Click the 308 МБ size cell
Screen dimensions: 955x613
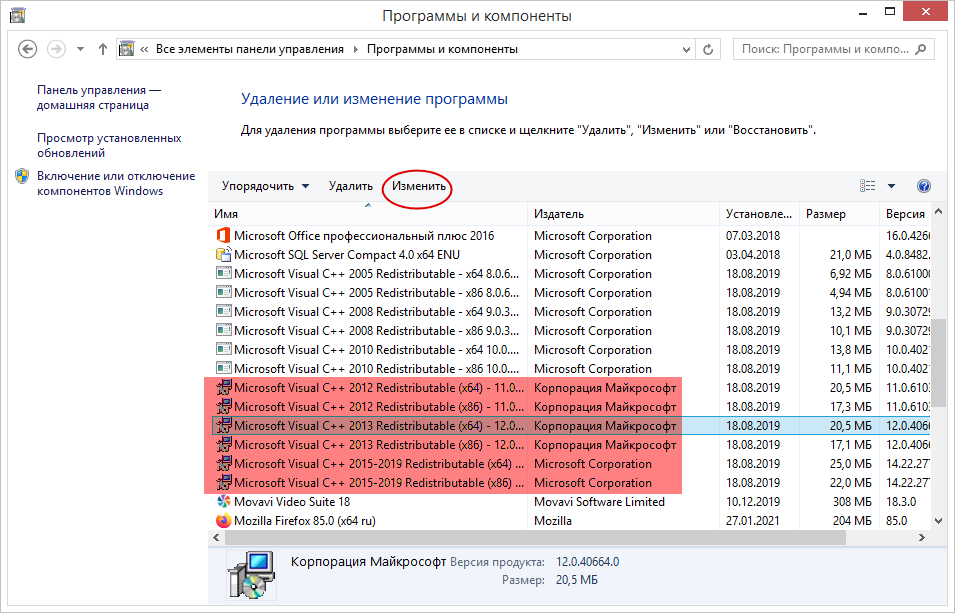pos(852,501)
